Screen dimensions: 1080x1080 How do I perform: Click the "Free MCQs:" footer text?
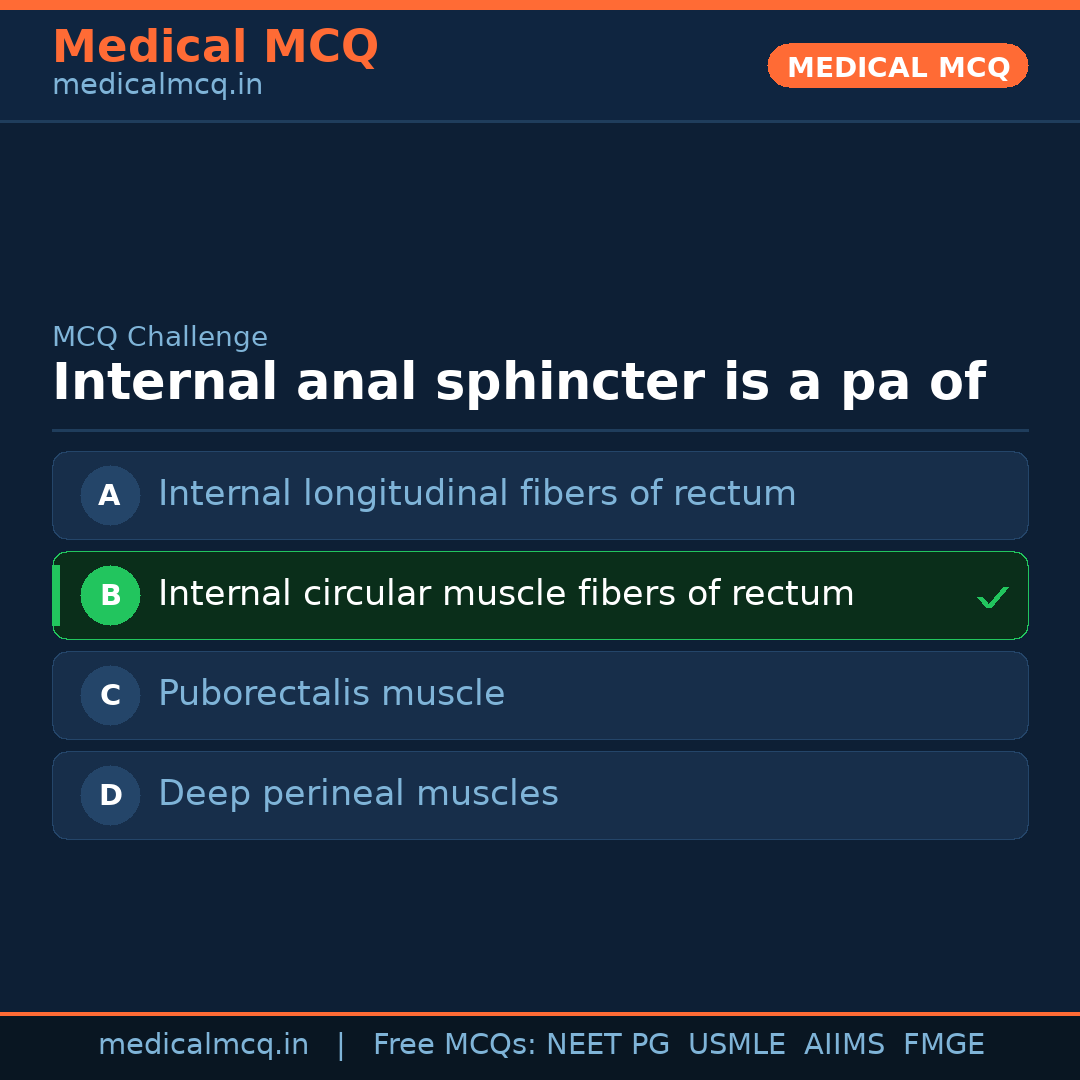pyautogui.click(x=455, y=1045)
